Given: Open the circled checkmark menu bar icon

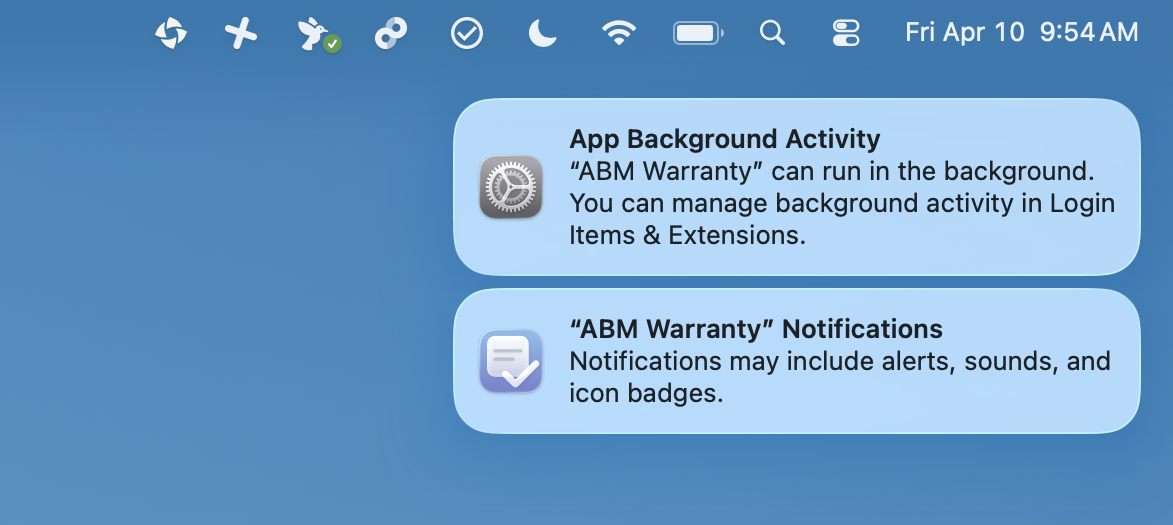Looking at the screenshot, I should tap(467, 34).
